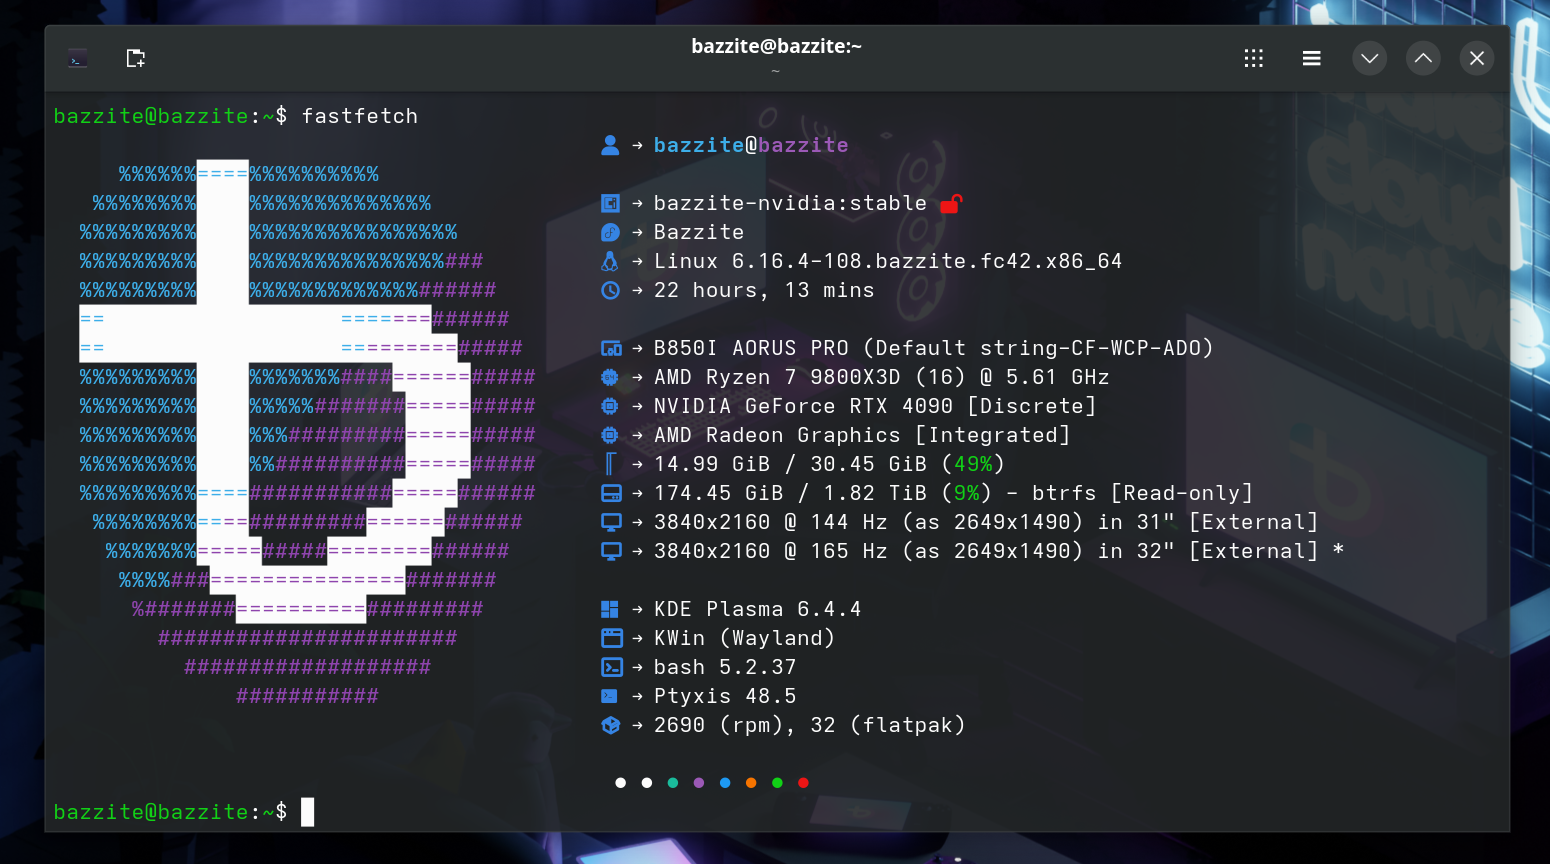Click the text "bash 5.2.37"
The image size is (1550, 864).
[x=725, y=667]
